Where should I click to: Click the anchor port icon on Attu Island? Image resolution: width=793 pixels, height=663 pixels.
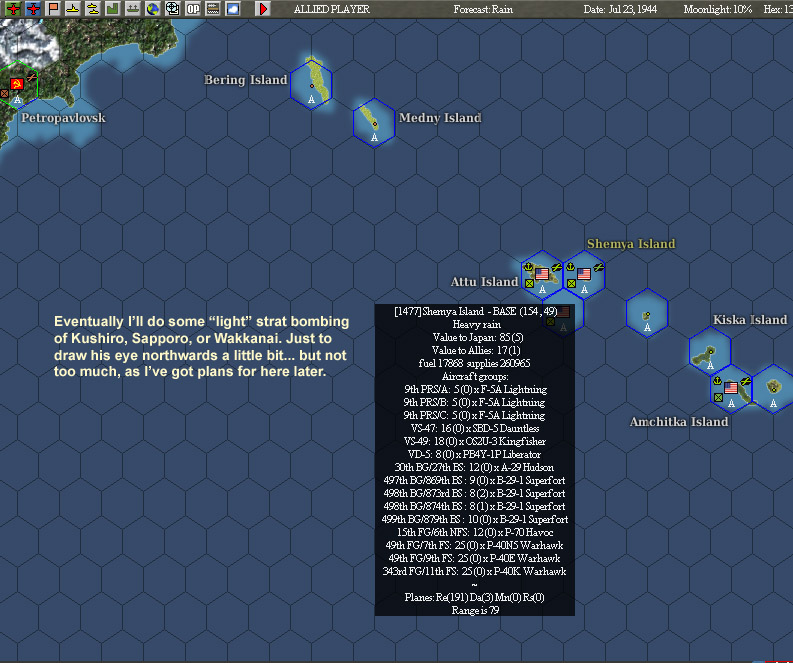(528, 267)
